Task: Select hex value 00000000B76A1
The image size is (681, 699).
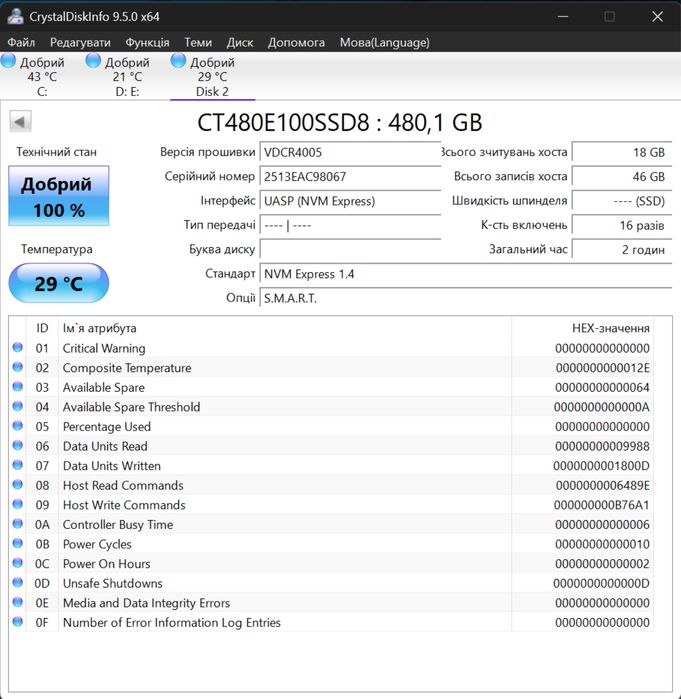Action: click(x=602, y=505)
